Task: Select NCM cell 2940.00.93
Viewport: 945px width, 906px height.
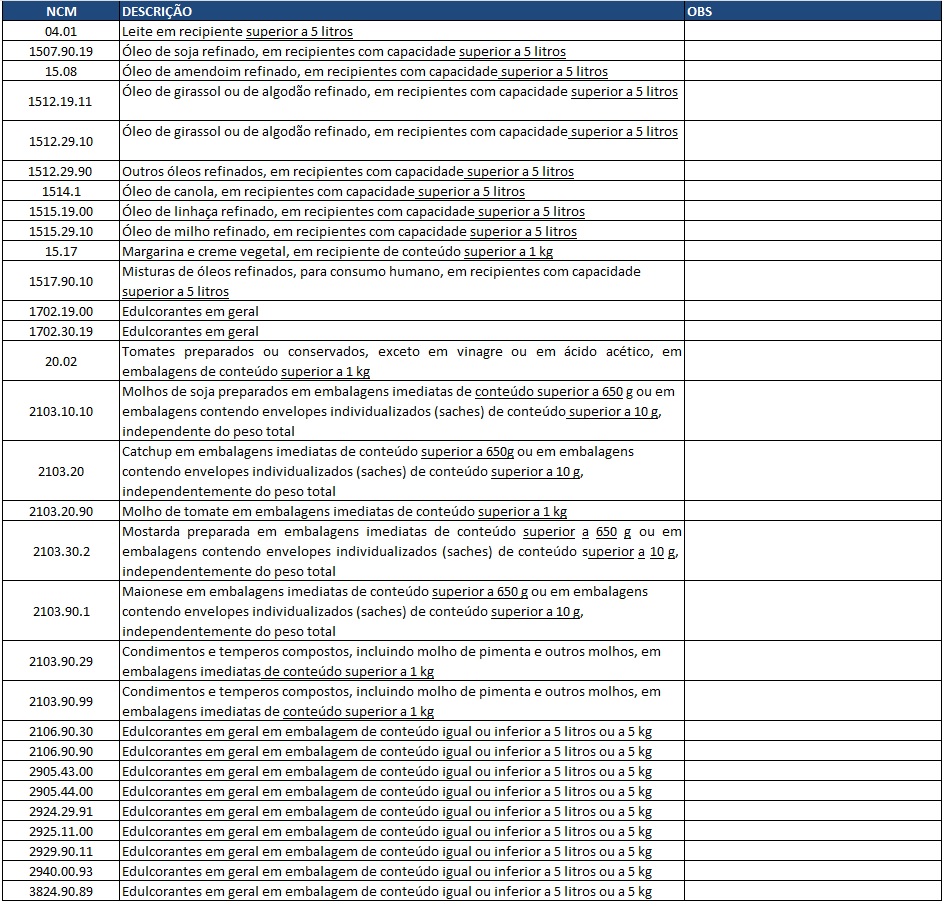Action: click(x=61, y=871)
